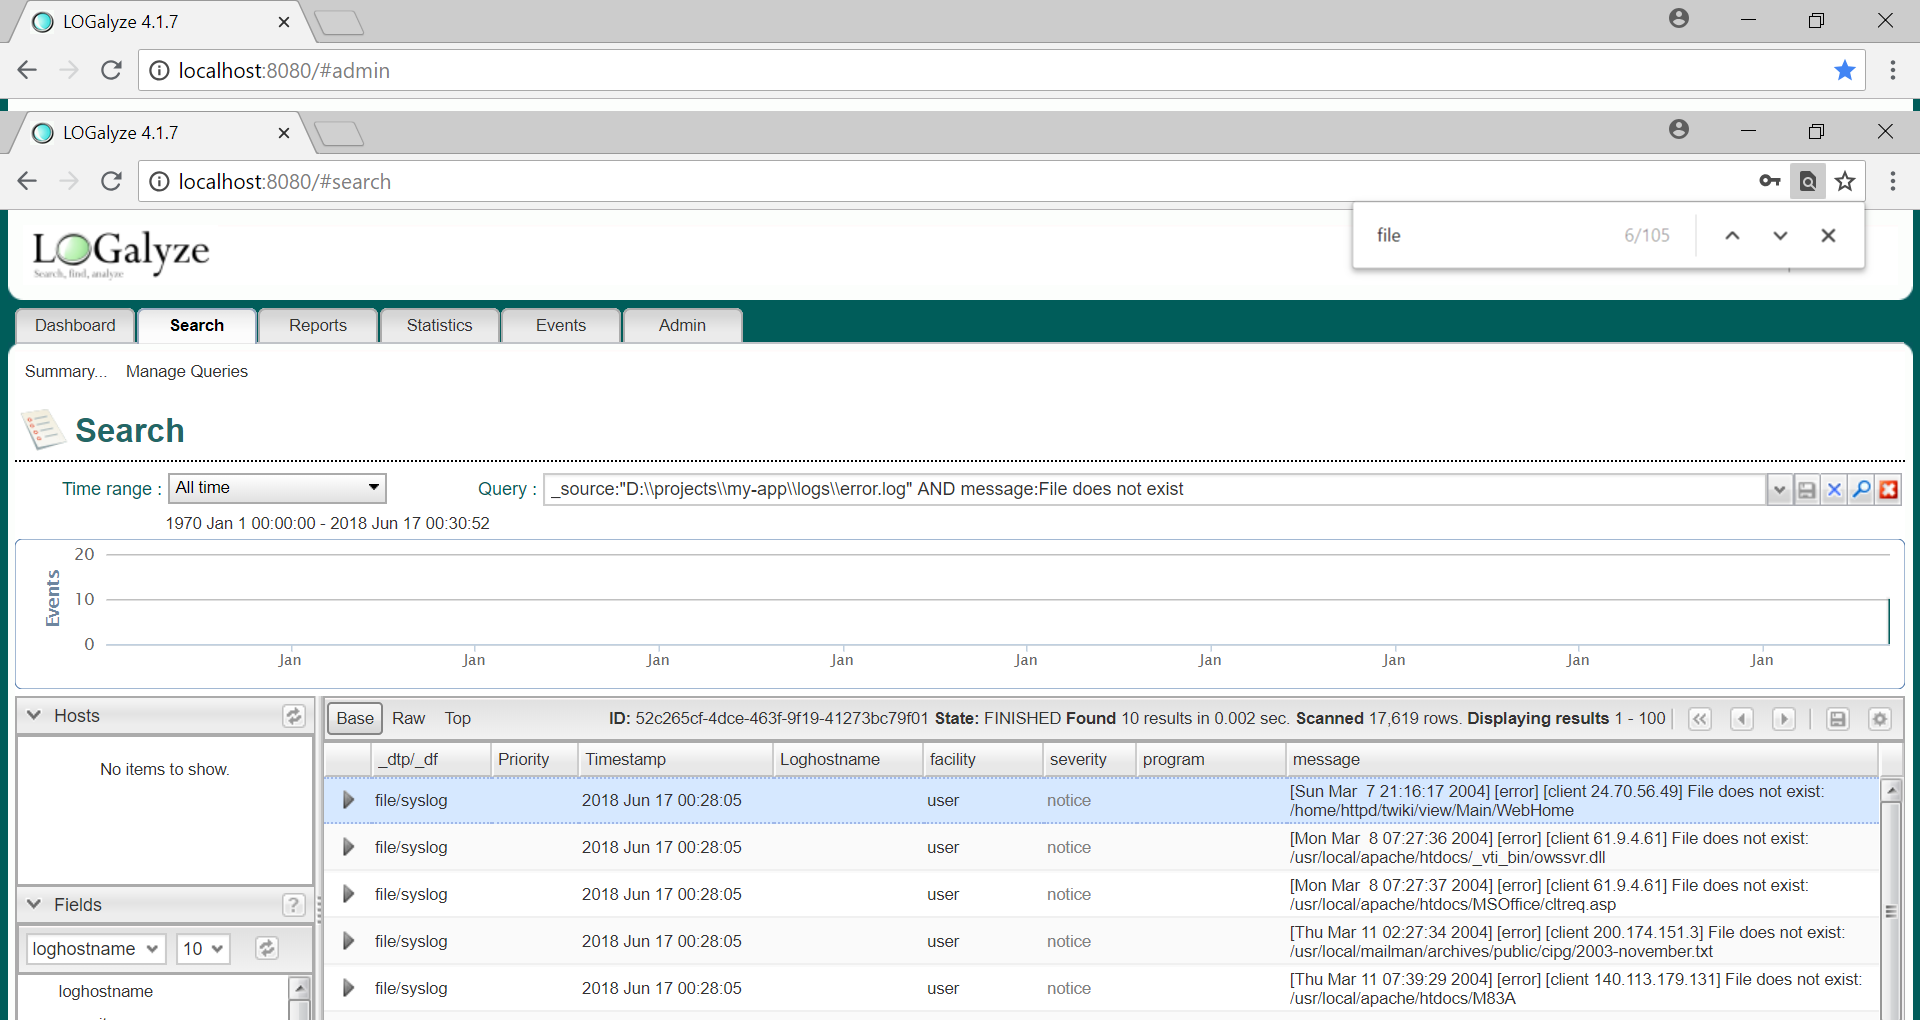Open the loghostname field selector
Image resolution: width=1920 pixels, height=1020 pixels.
(x=95, y=948)
